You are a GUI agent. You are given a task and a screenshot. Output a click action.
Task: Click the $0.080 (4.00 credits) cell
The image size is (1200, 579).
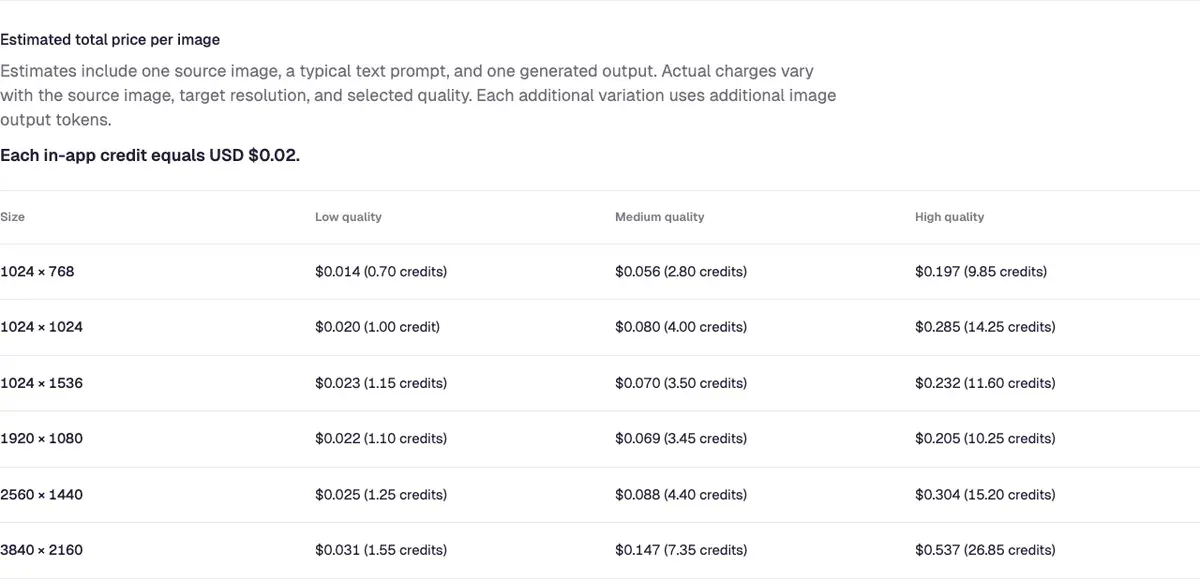pos(681,327)
